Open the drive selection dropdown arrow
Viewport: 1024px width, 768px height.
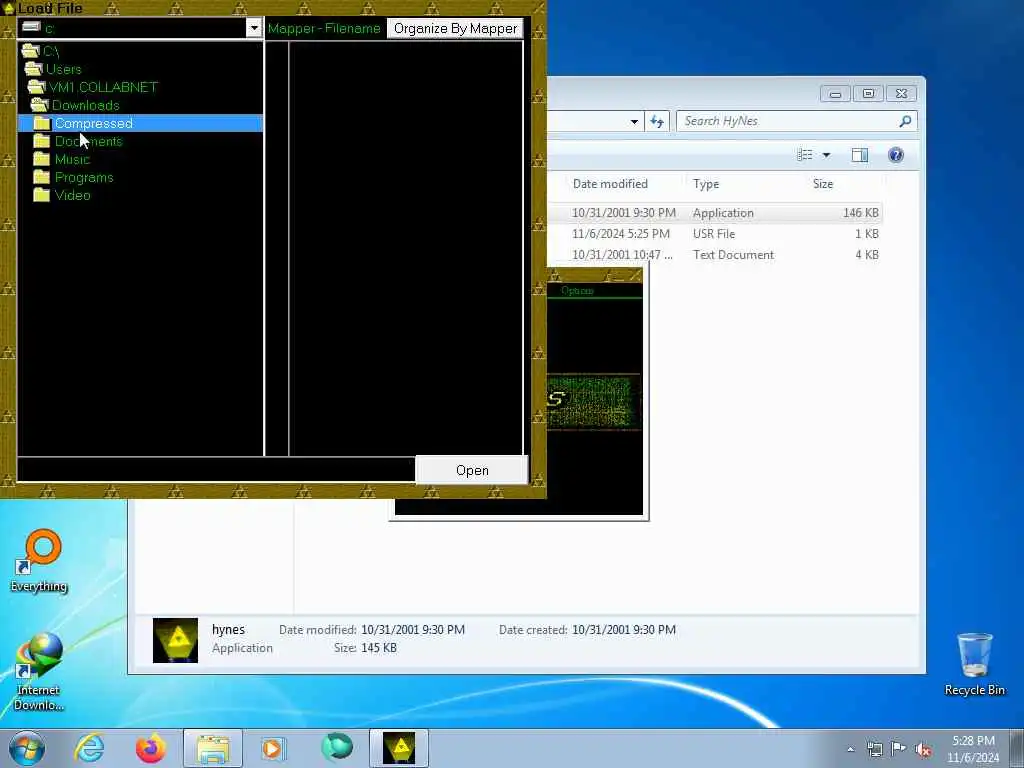(253, 28)
